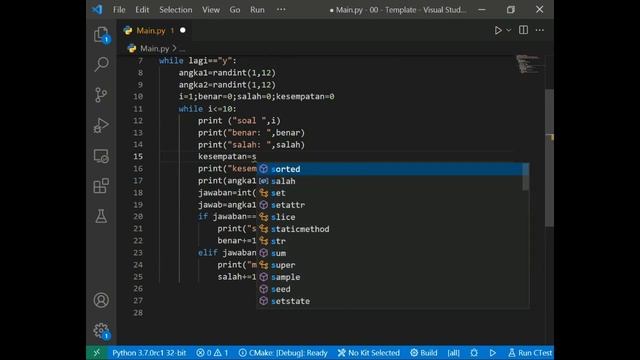The image size is (640, 360).
Task: Click print("benar: ",benar) on line 13
Action: click(x=251, y=133)
